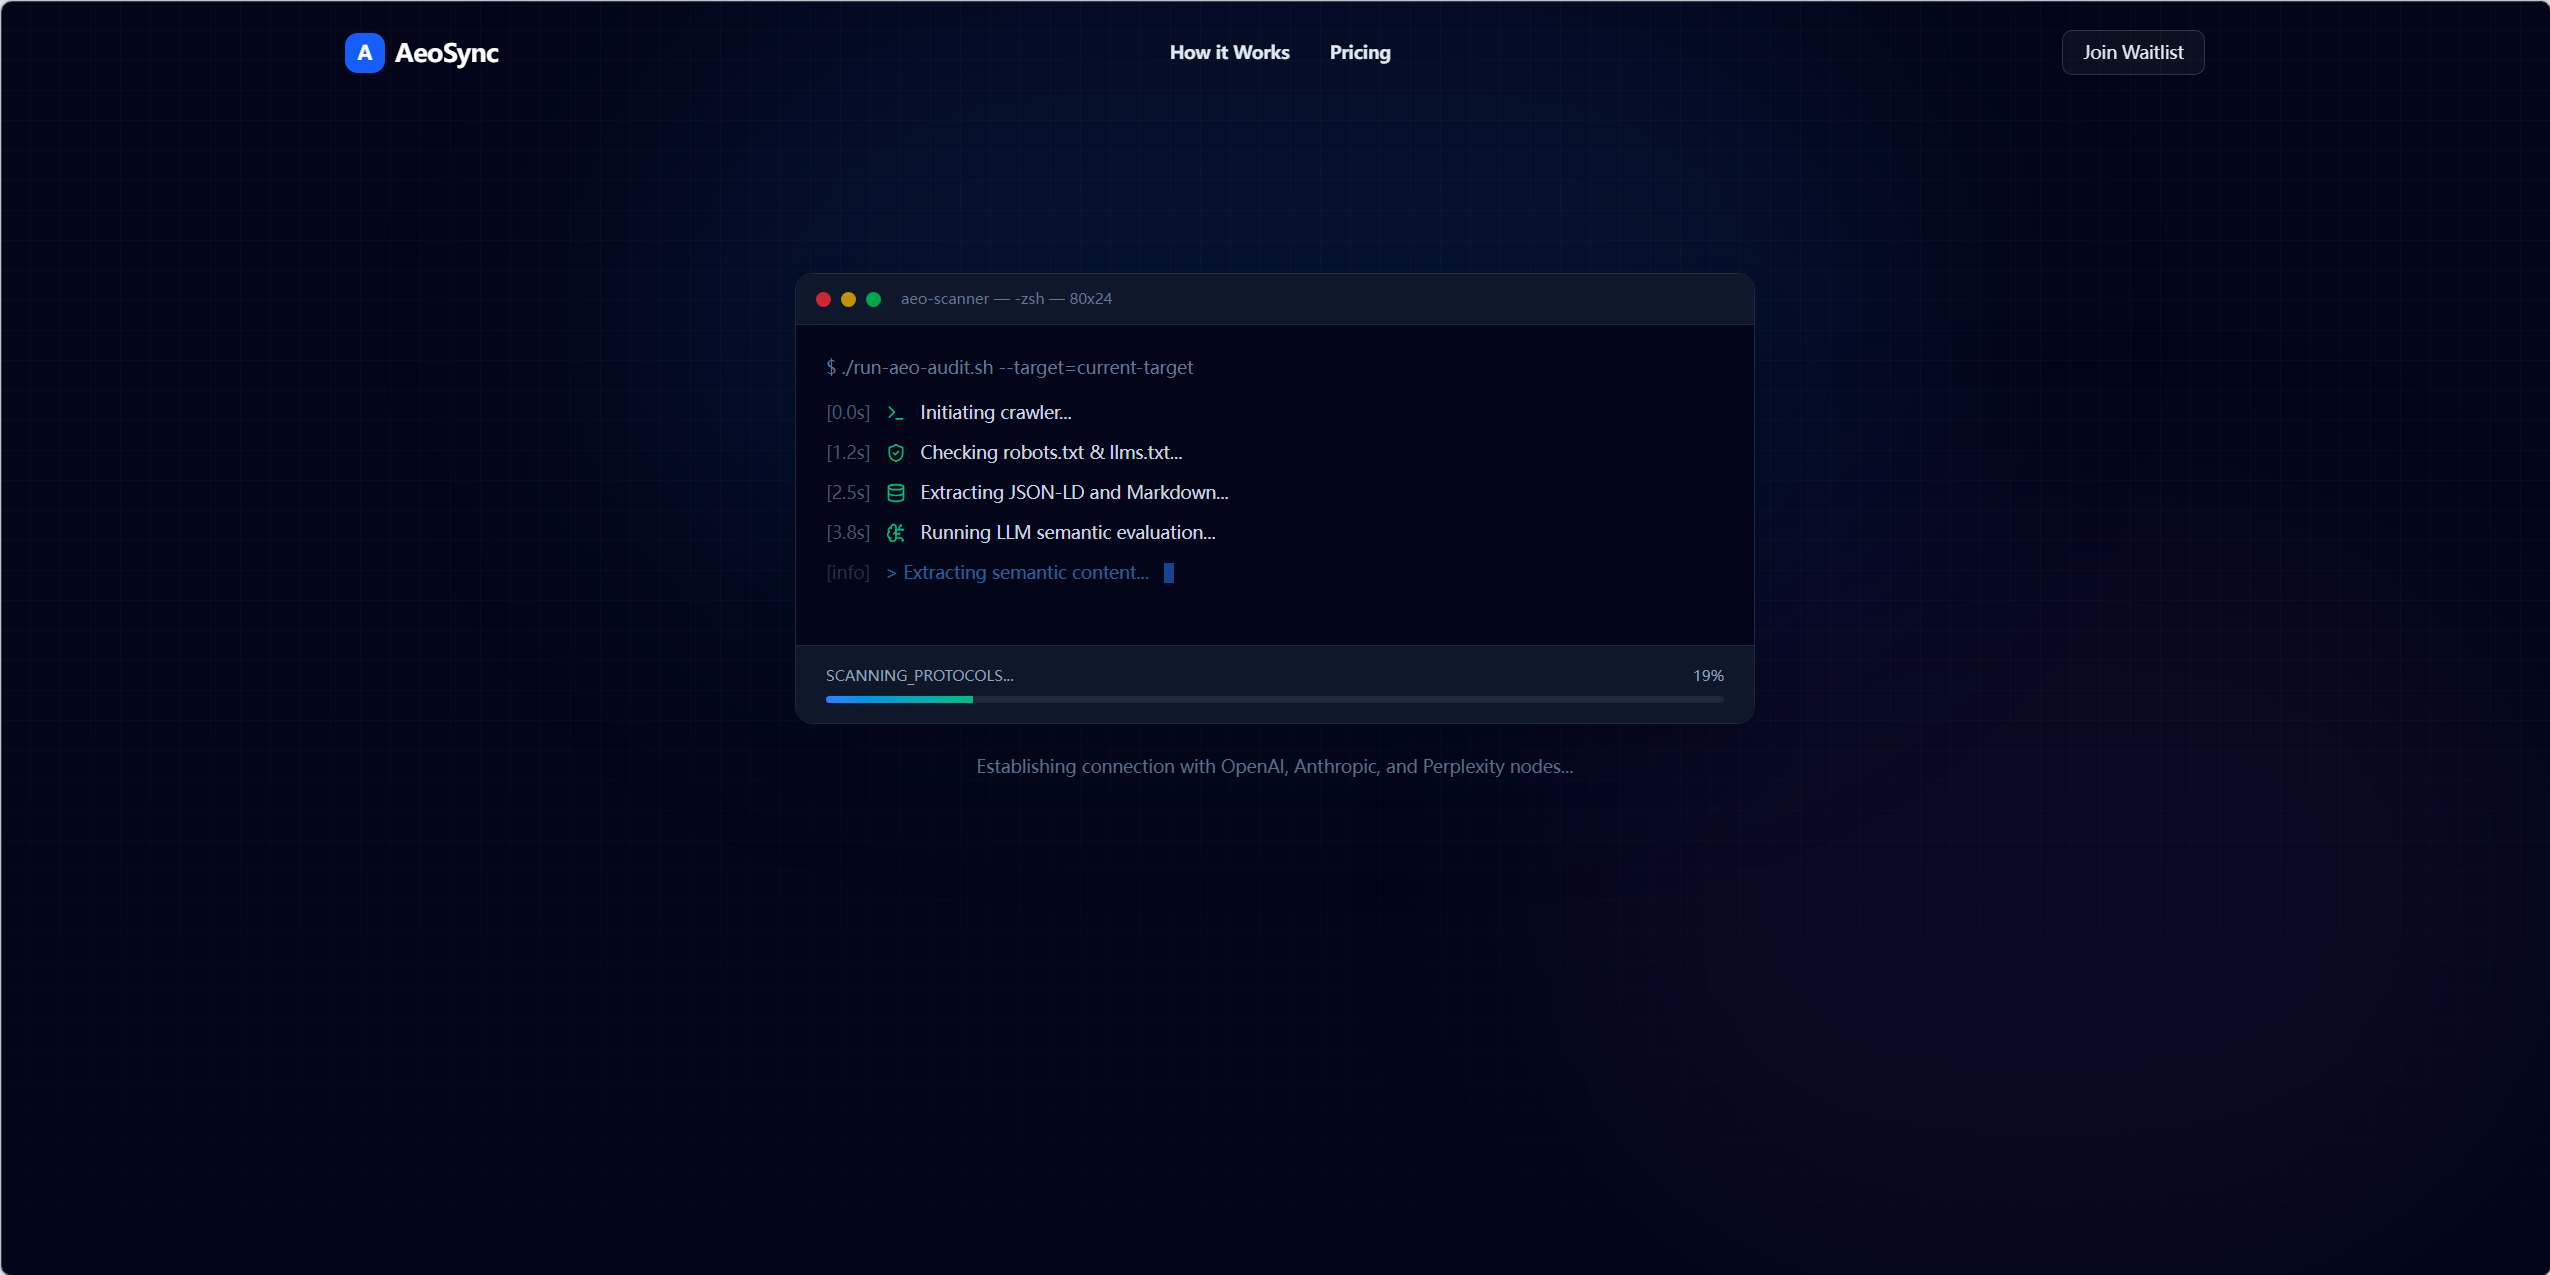This screenshot has height=1275, width=2550.
Task: Click the blue AeoSync "A" logo icon
Action: [364, 52]
